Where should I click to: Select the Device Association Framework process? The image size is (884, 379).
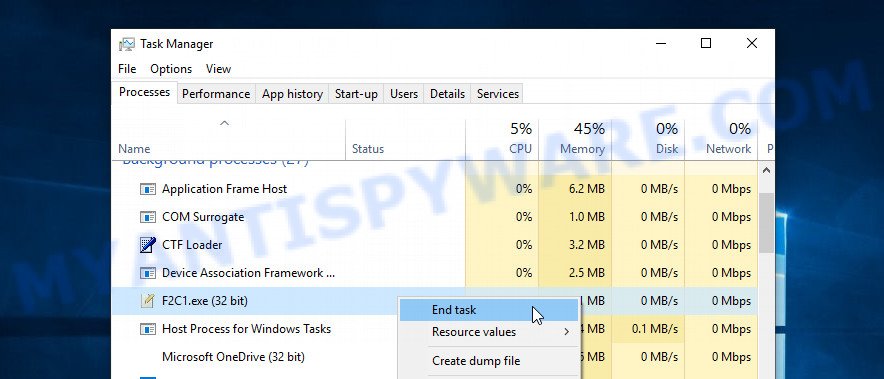[435, 273]
